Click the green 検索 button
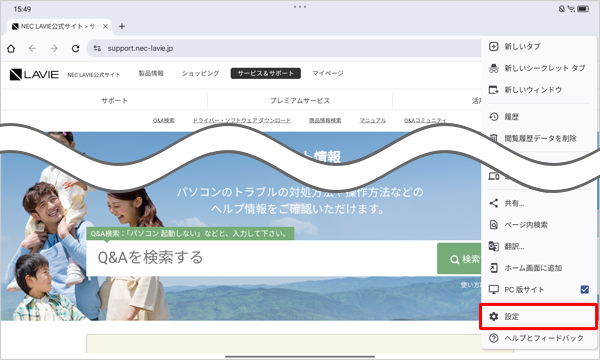 click(x=459, y=259)
